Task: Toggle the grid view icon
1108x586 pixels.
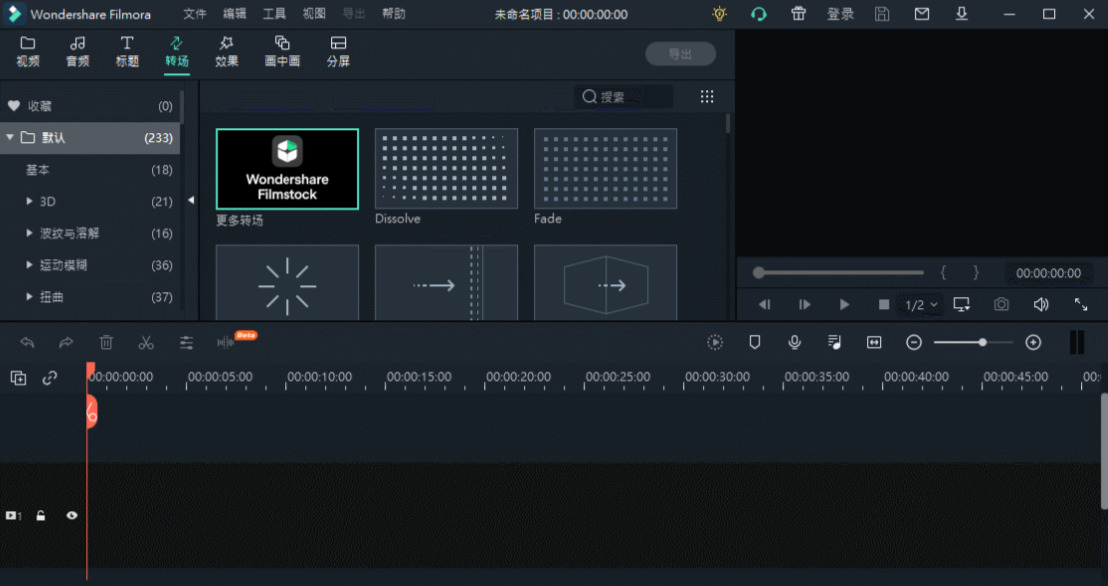Action: point(707,97)
